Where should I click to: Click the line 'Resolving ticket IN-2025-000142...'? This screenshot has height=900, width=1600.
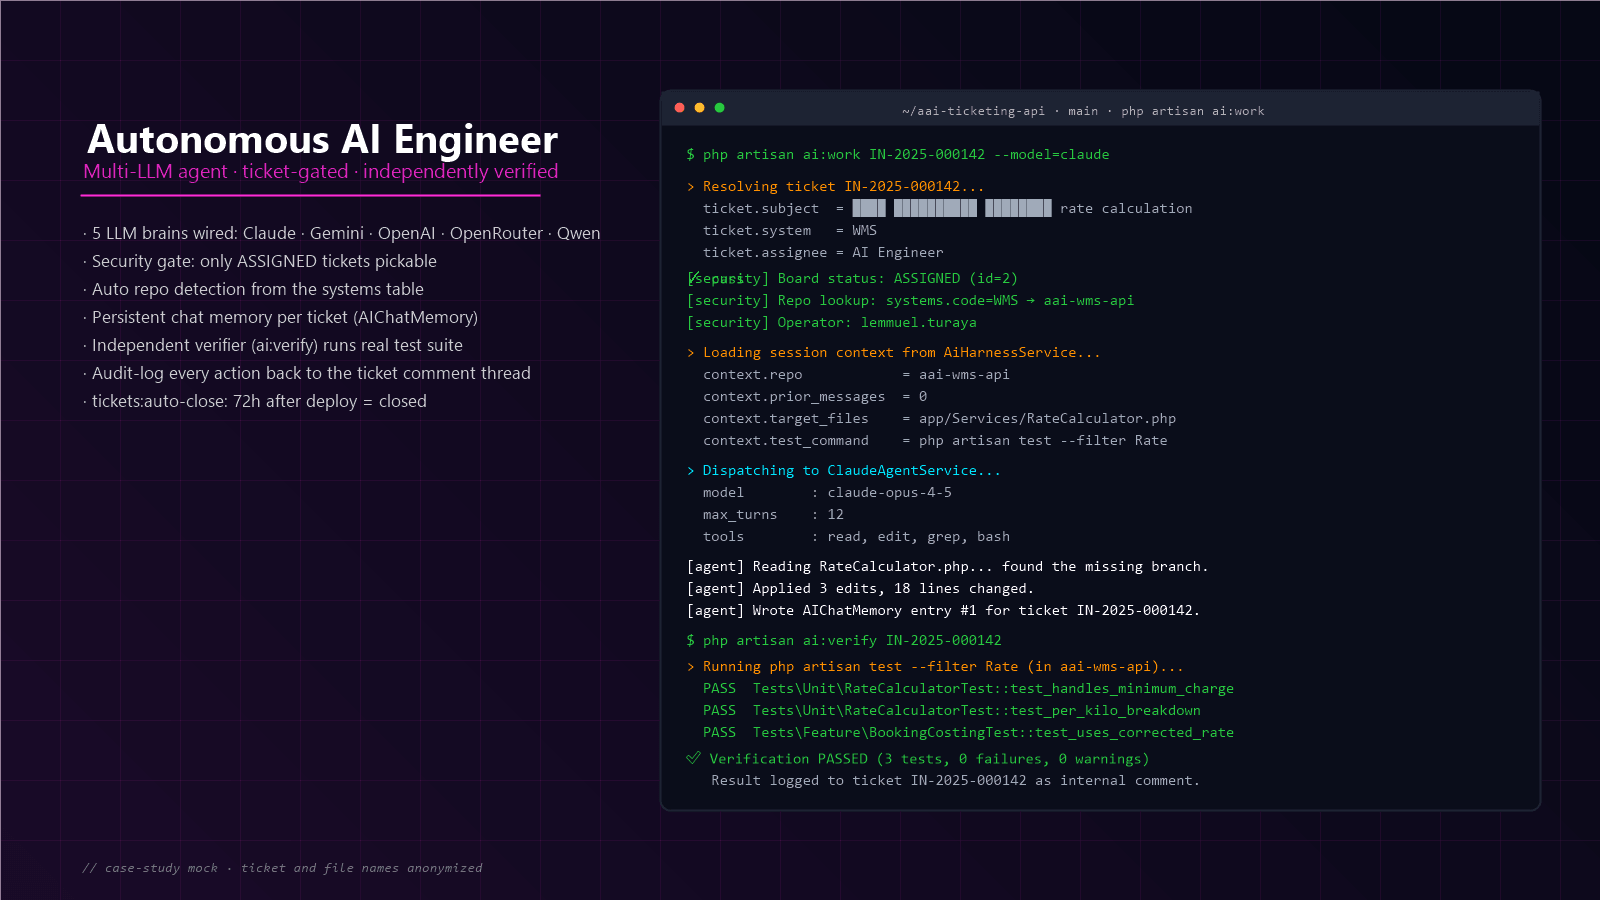point(836,187)
